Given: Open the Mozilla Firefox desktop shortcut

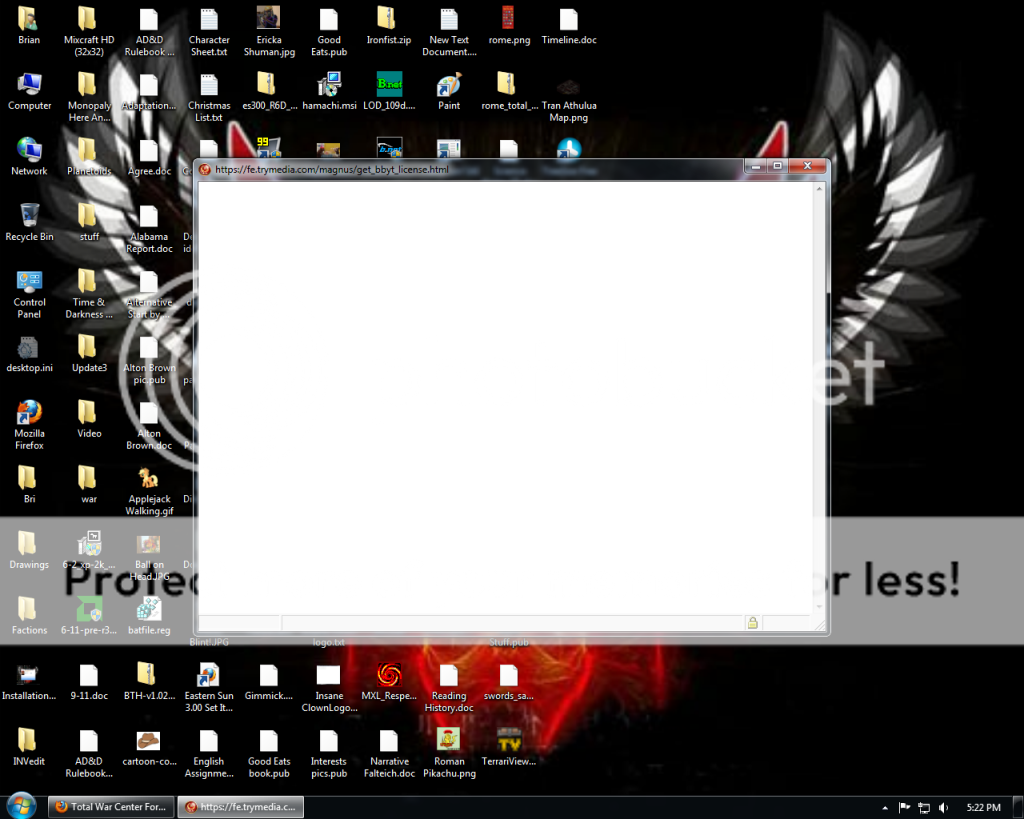Looking at the screenshot, I should (x=29, y=415).
